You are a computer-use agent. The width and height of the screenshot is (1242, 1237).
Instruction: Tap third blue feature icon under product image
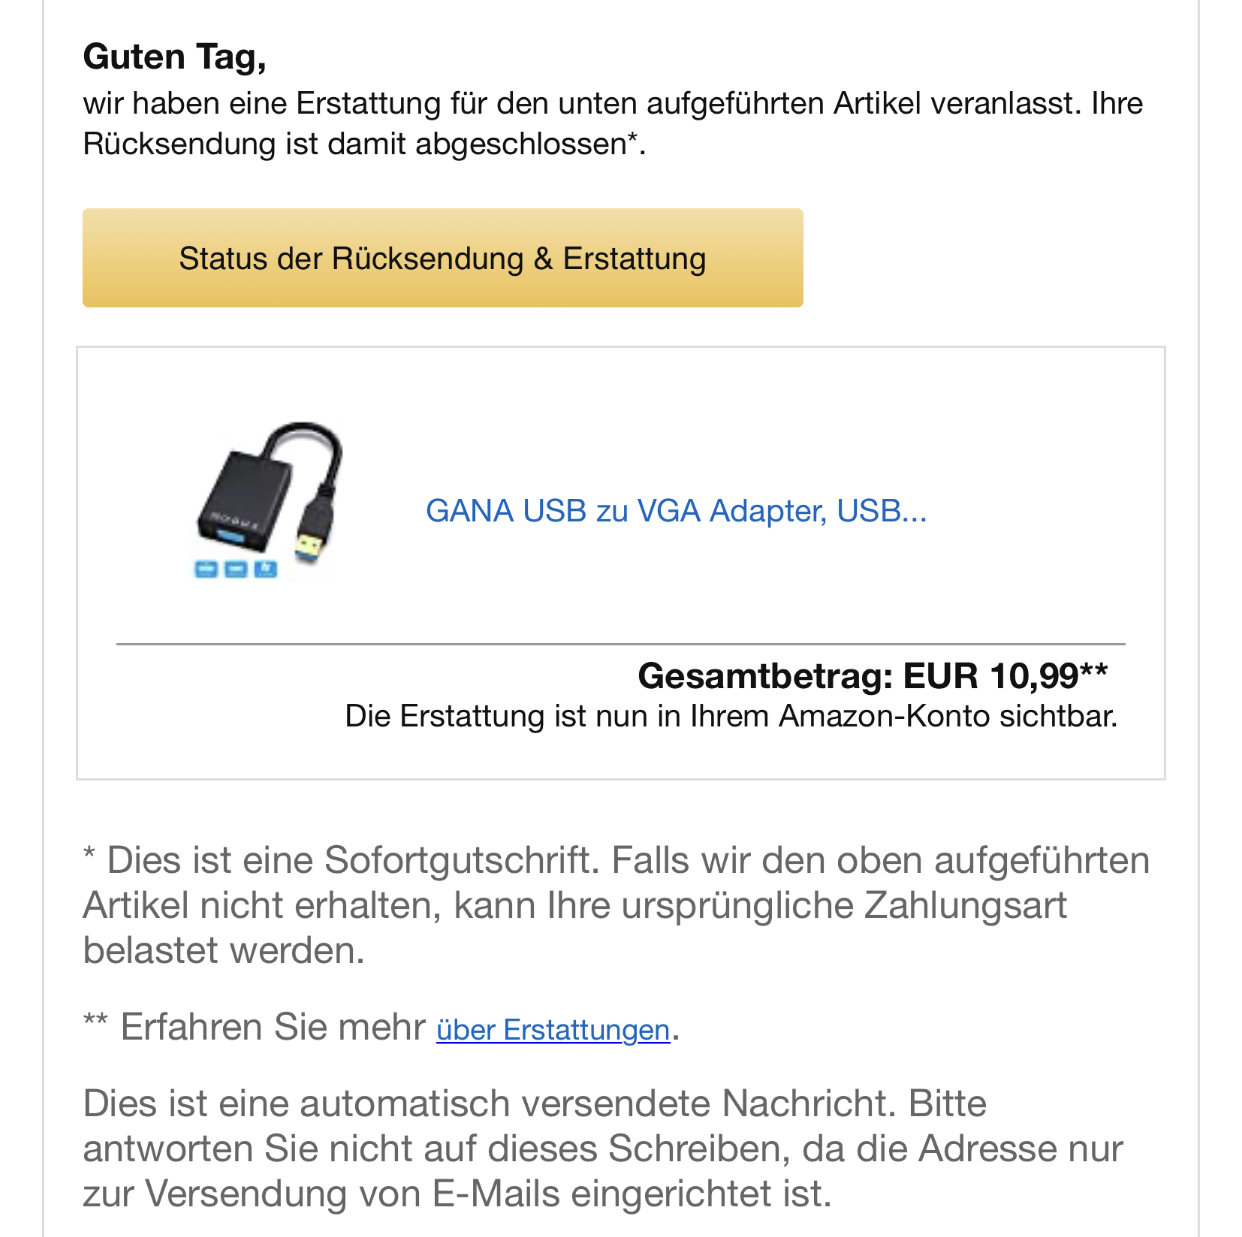point(265,569)
